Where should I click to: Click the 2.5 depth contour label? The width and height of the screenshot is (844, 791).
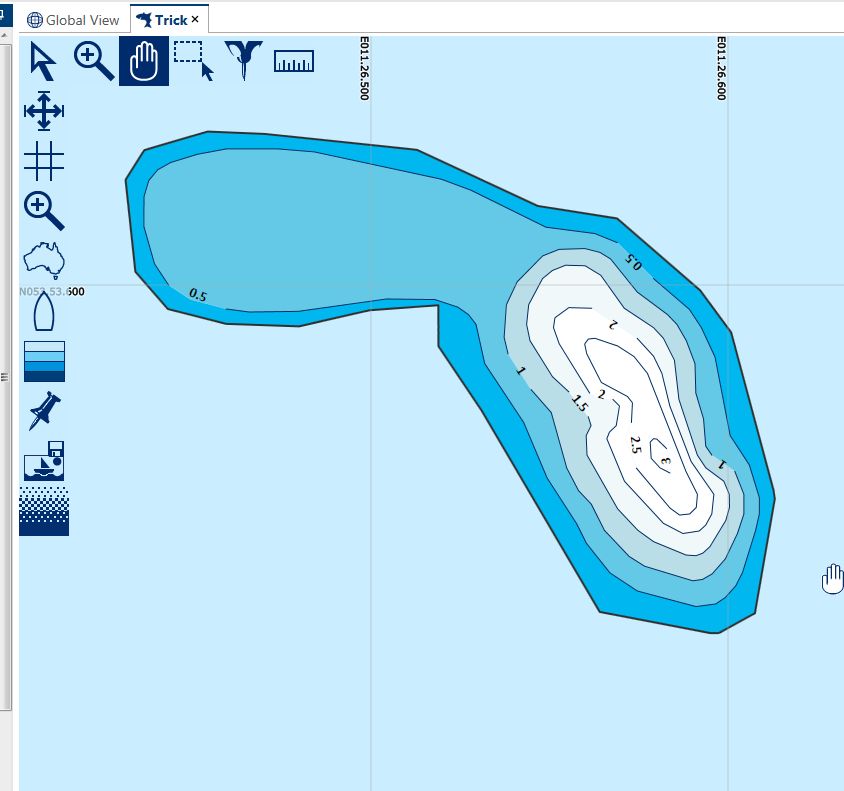click(x=635, y=445)
